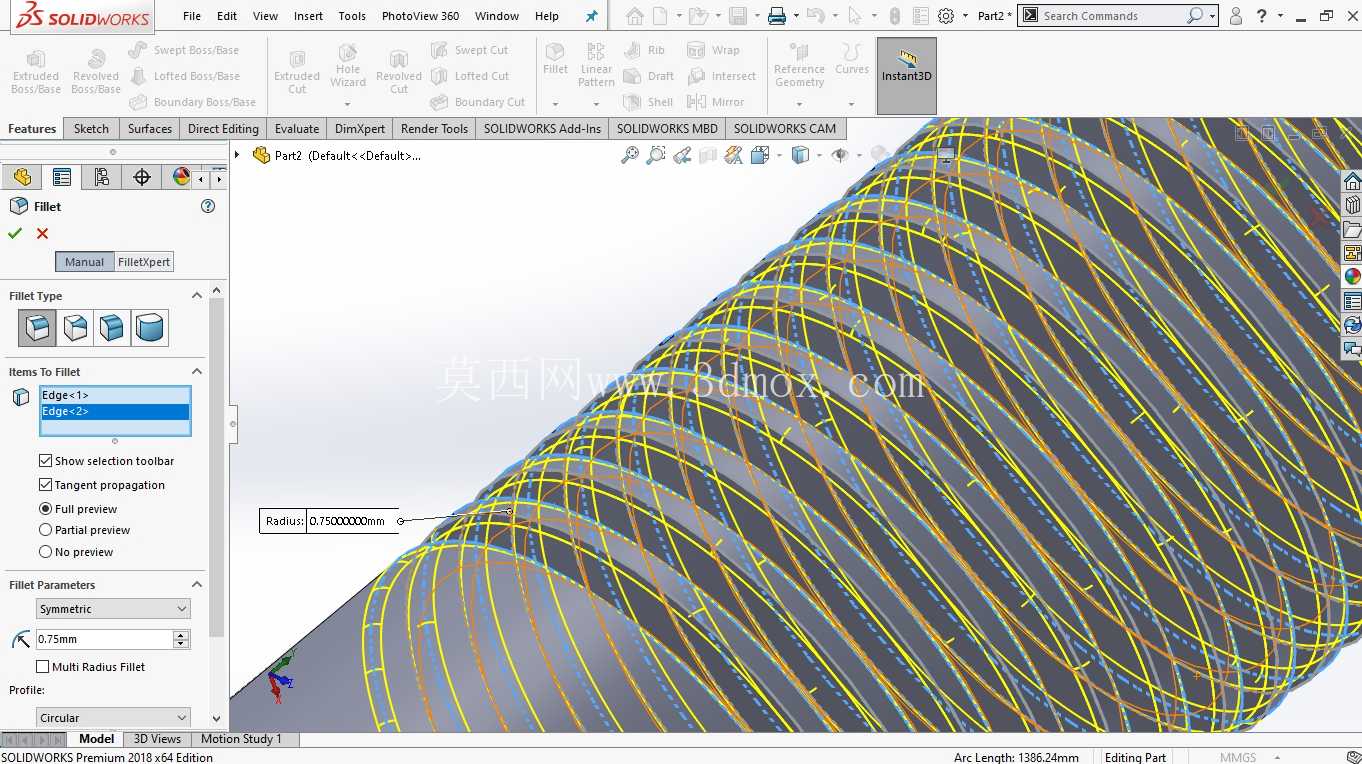Pin the menu bar pushpin
Viewport: 1362px width, 764px height.
591,16
